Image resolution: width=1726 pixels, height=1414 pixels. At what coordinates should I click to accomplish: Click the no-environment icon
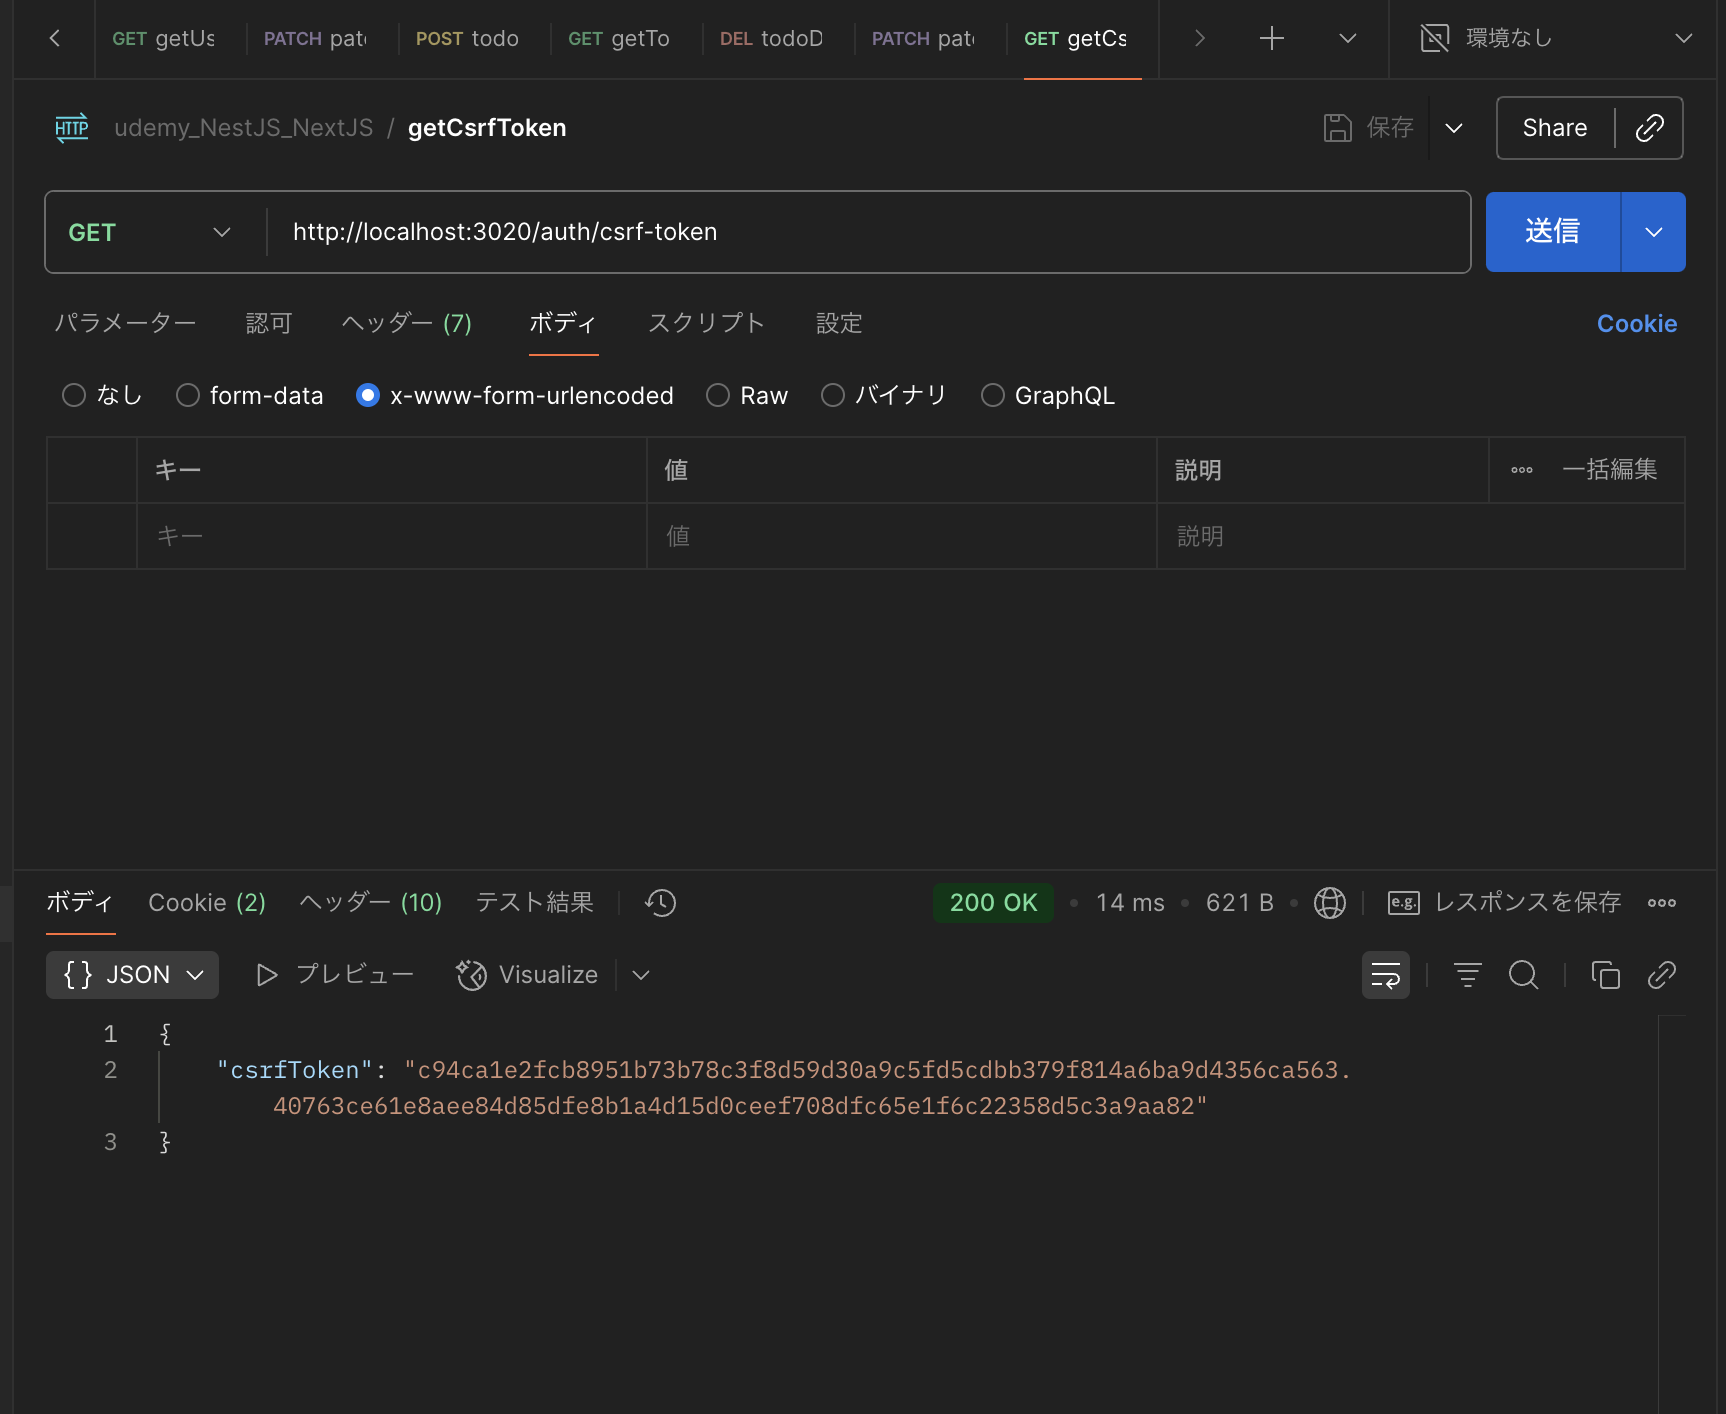pyautogui.click(x=1435, y=38)
